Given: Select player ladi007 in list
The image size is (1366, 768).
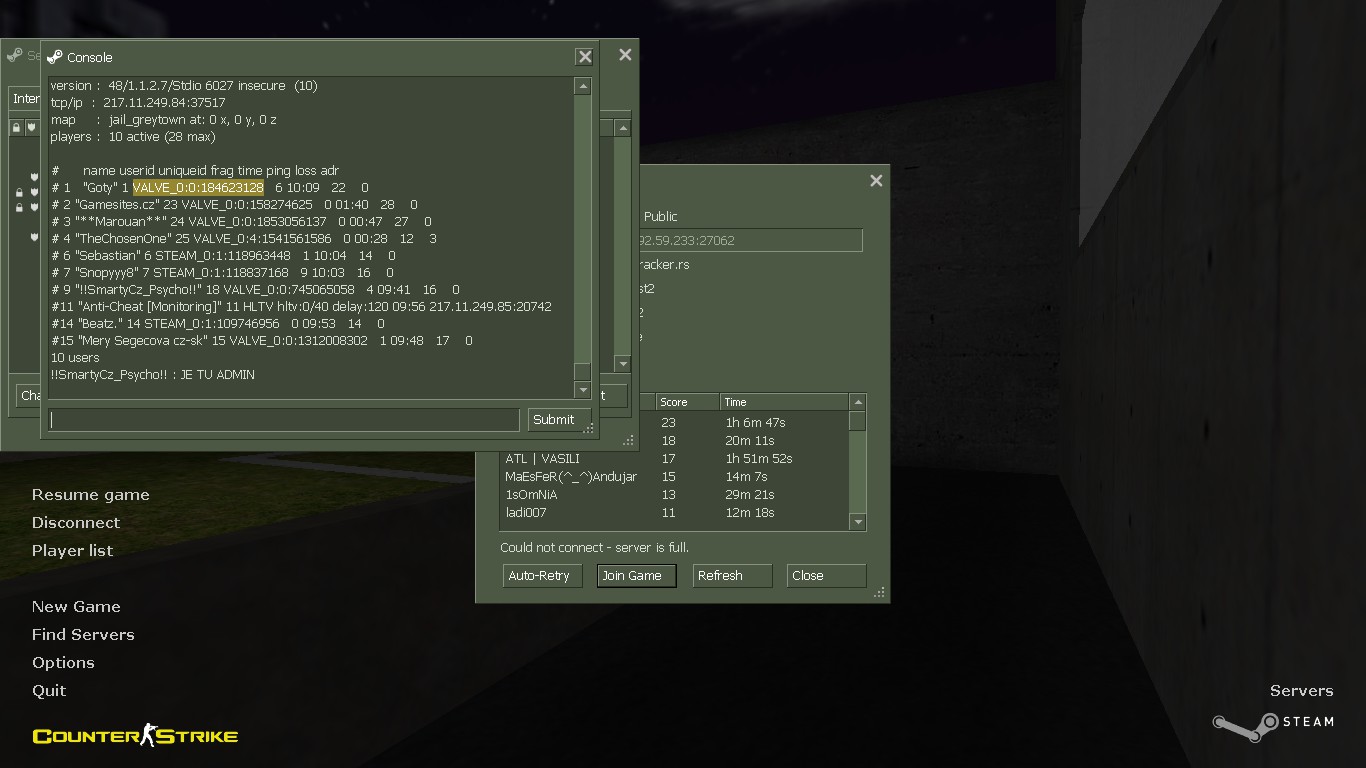Looking at the screenshot, I should point(526,513).
